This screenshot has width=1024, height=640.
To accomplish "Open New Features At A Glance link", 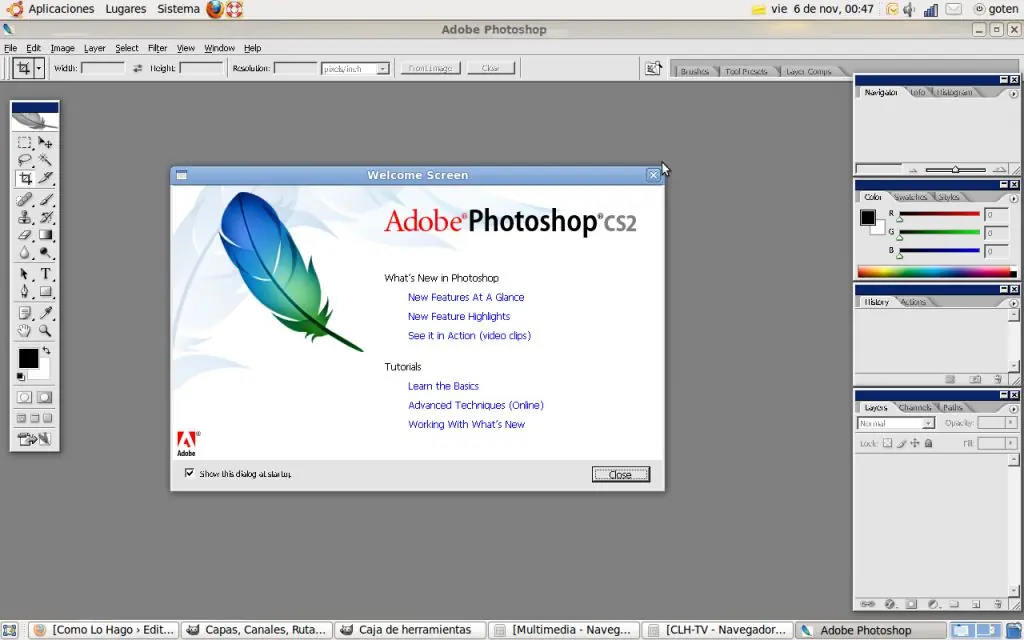I will [466, 297].
